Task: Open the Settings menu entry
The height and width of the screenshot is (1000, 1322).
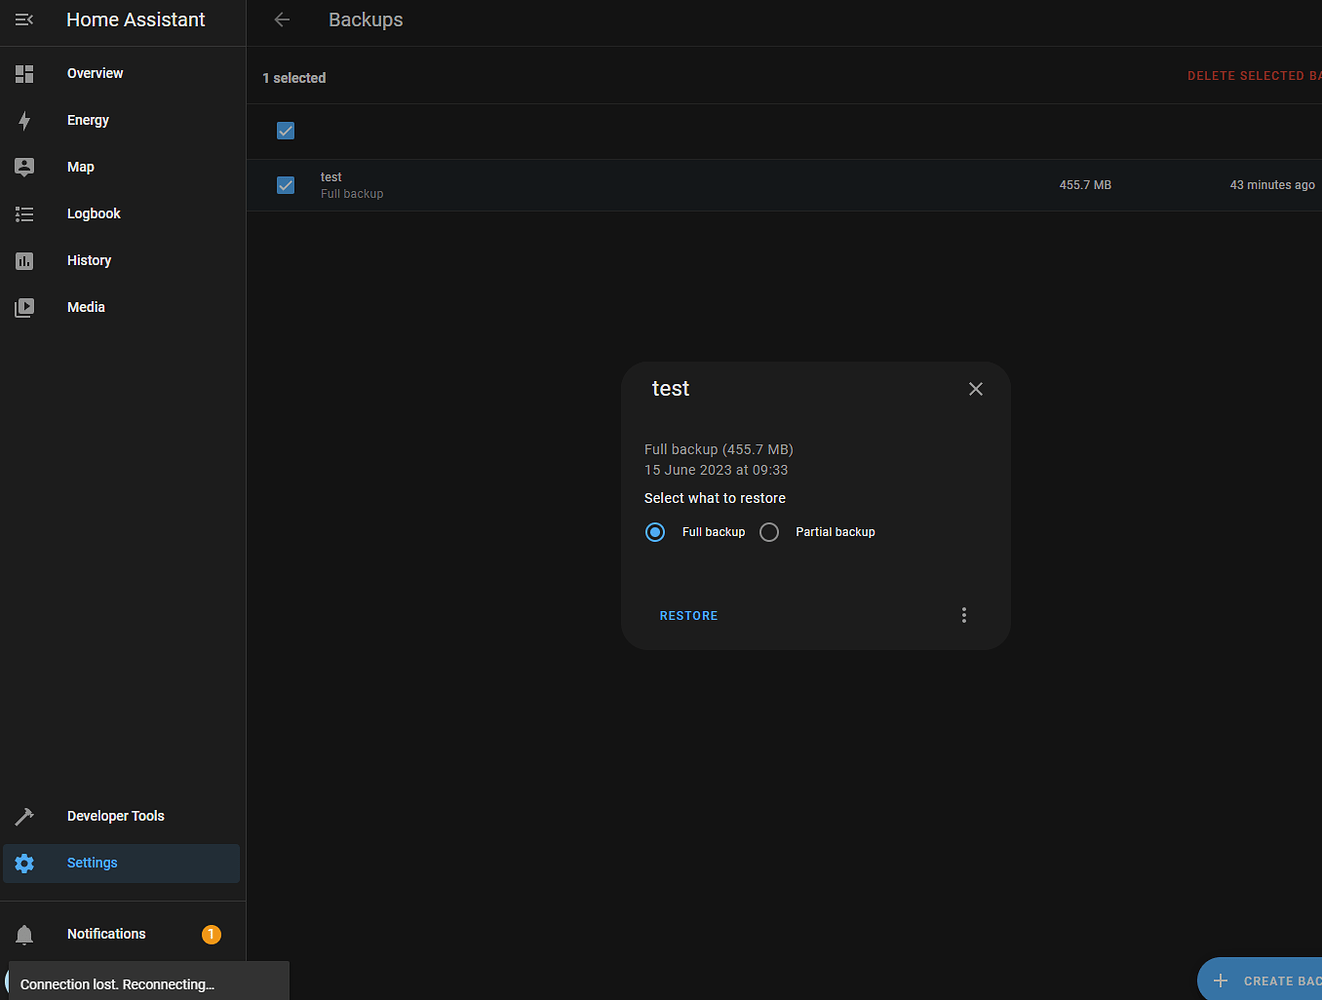Action: [91, 862]
